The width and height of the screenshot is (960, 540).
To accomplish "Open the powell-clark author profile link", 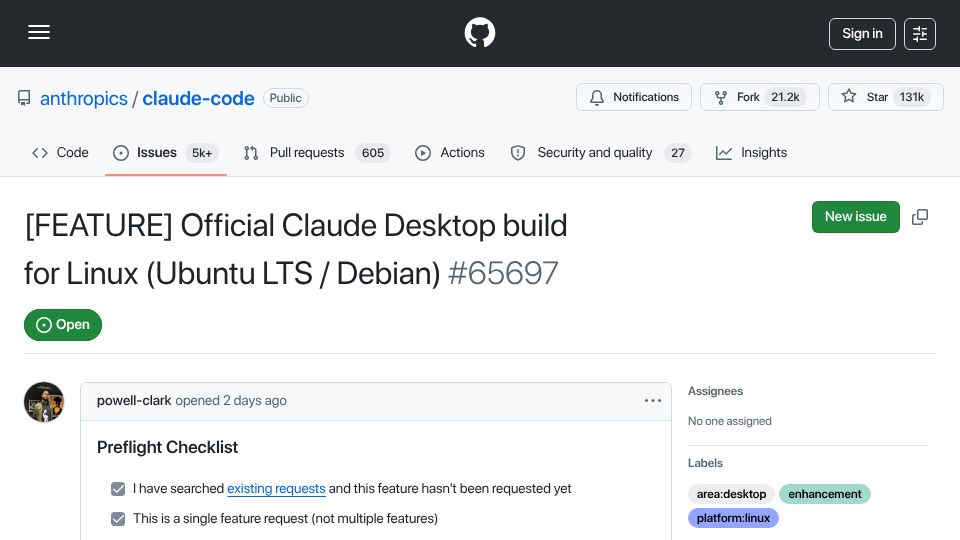I will (x=134, y=400).
